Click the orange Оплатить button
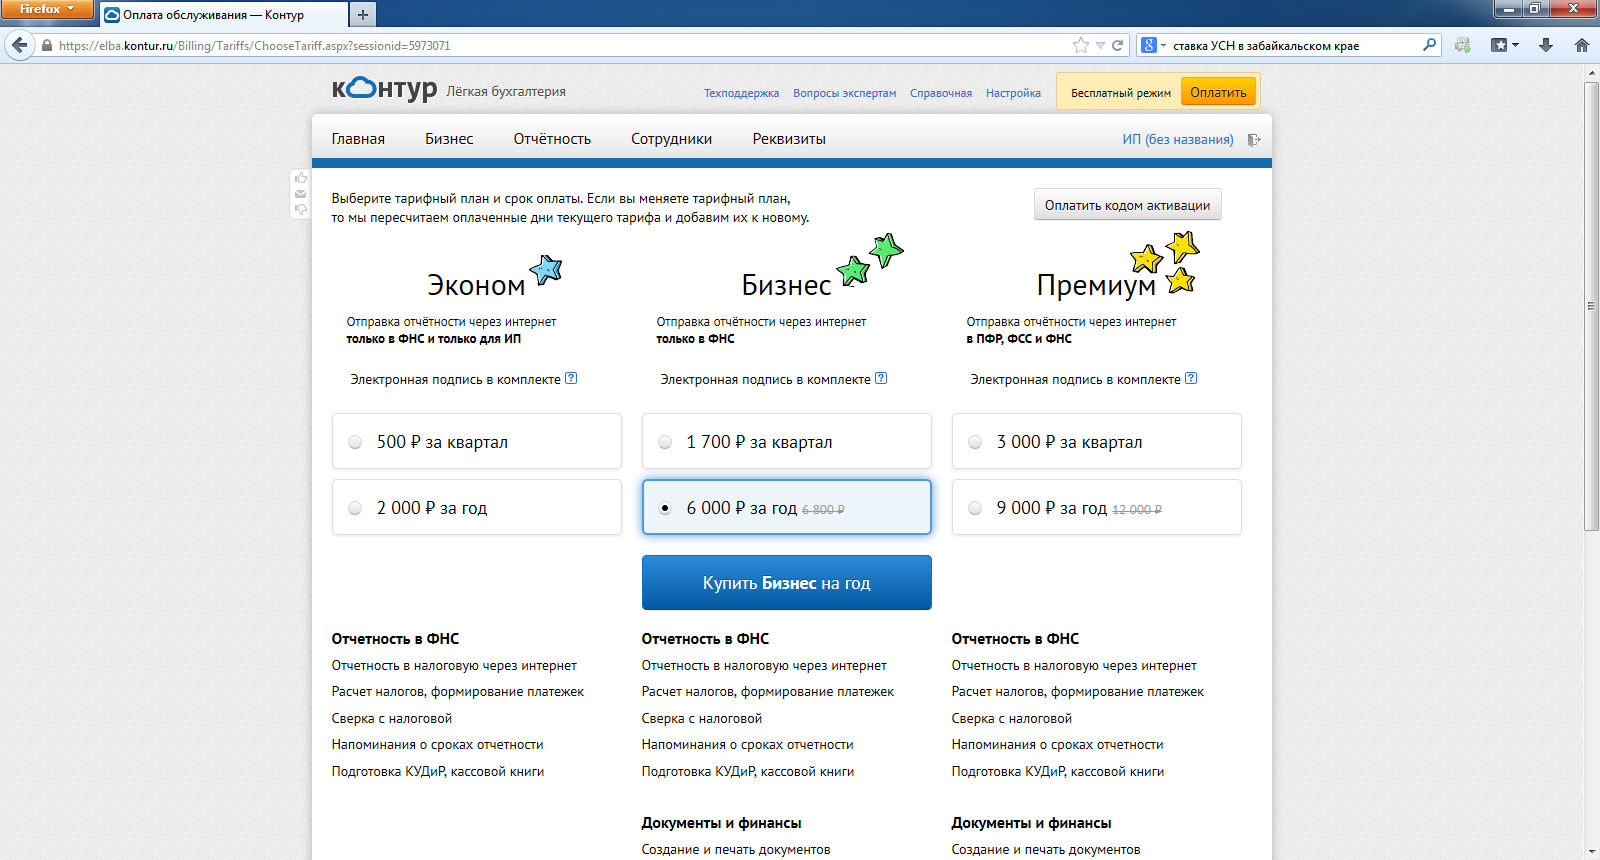The image size is (1600, 860). pyautogui.click(x=1218, y=92)
